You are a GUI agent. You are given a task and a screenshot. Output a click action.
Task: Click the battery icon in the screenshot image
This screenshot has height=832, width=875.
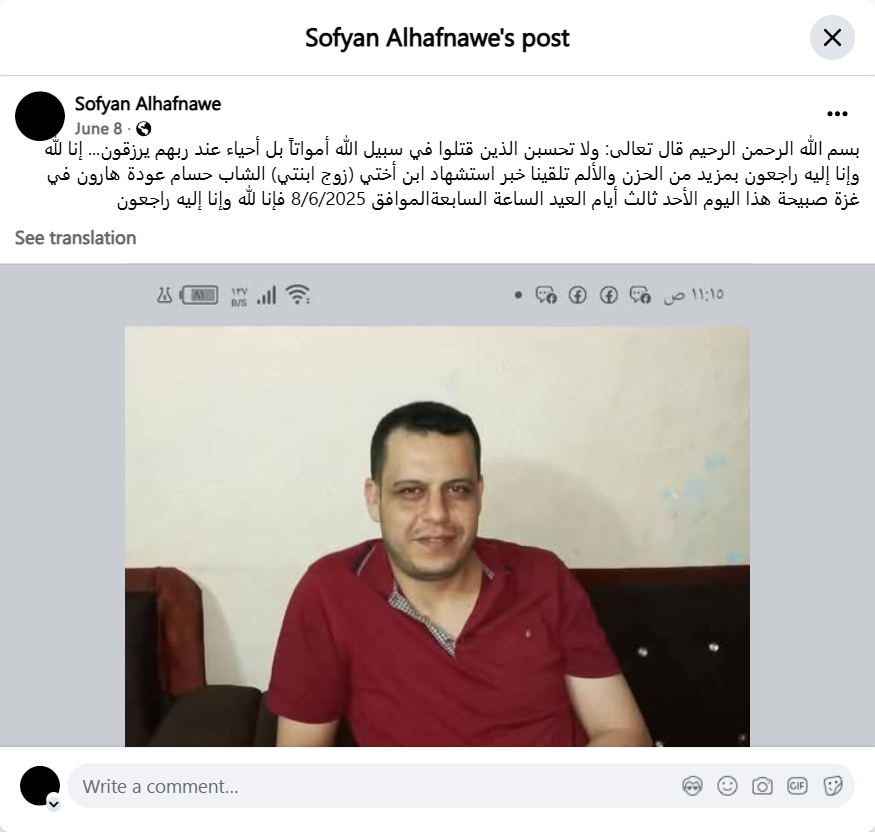pyautogui.click(x=199, y=295)
